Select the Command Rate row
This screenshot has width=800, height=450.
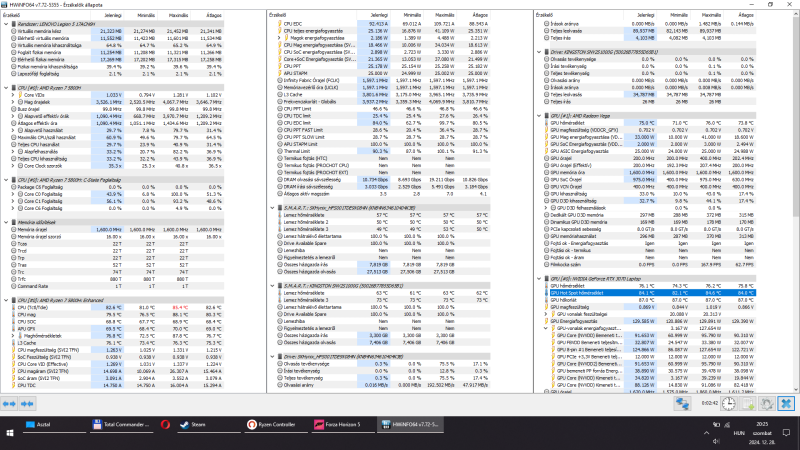click(116, 286)
